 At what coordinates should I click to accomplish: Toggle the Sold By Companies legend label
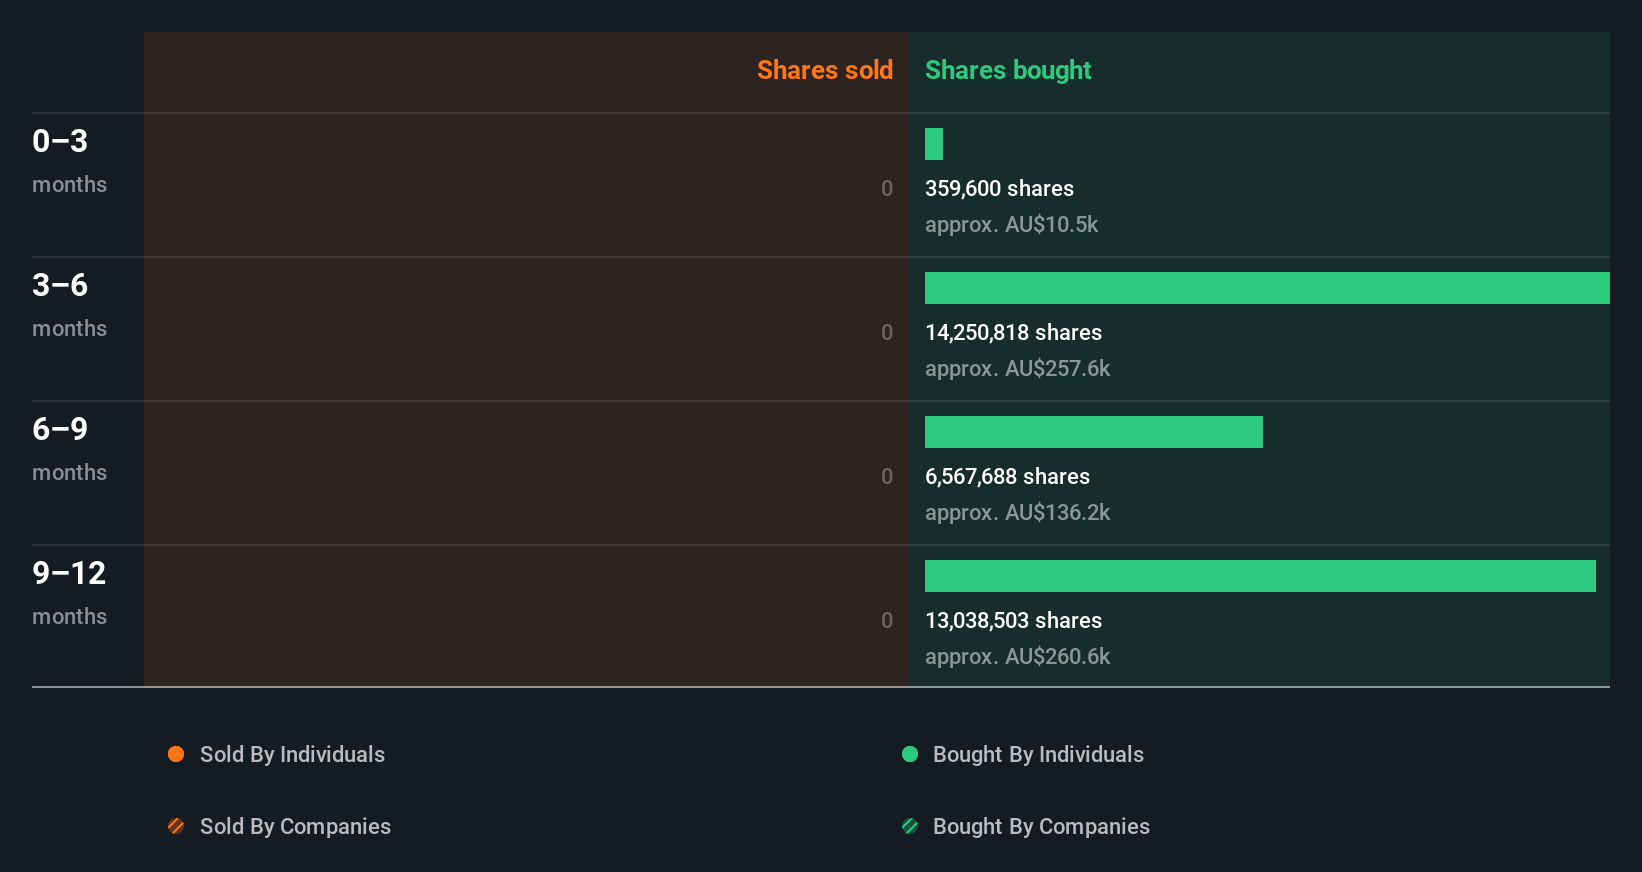click(295, 826)
